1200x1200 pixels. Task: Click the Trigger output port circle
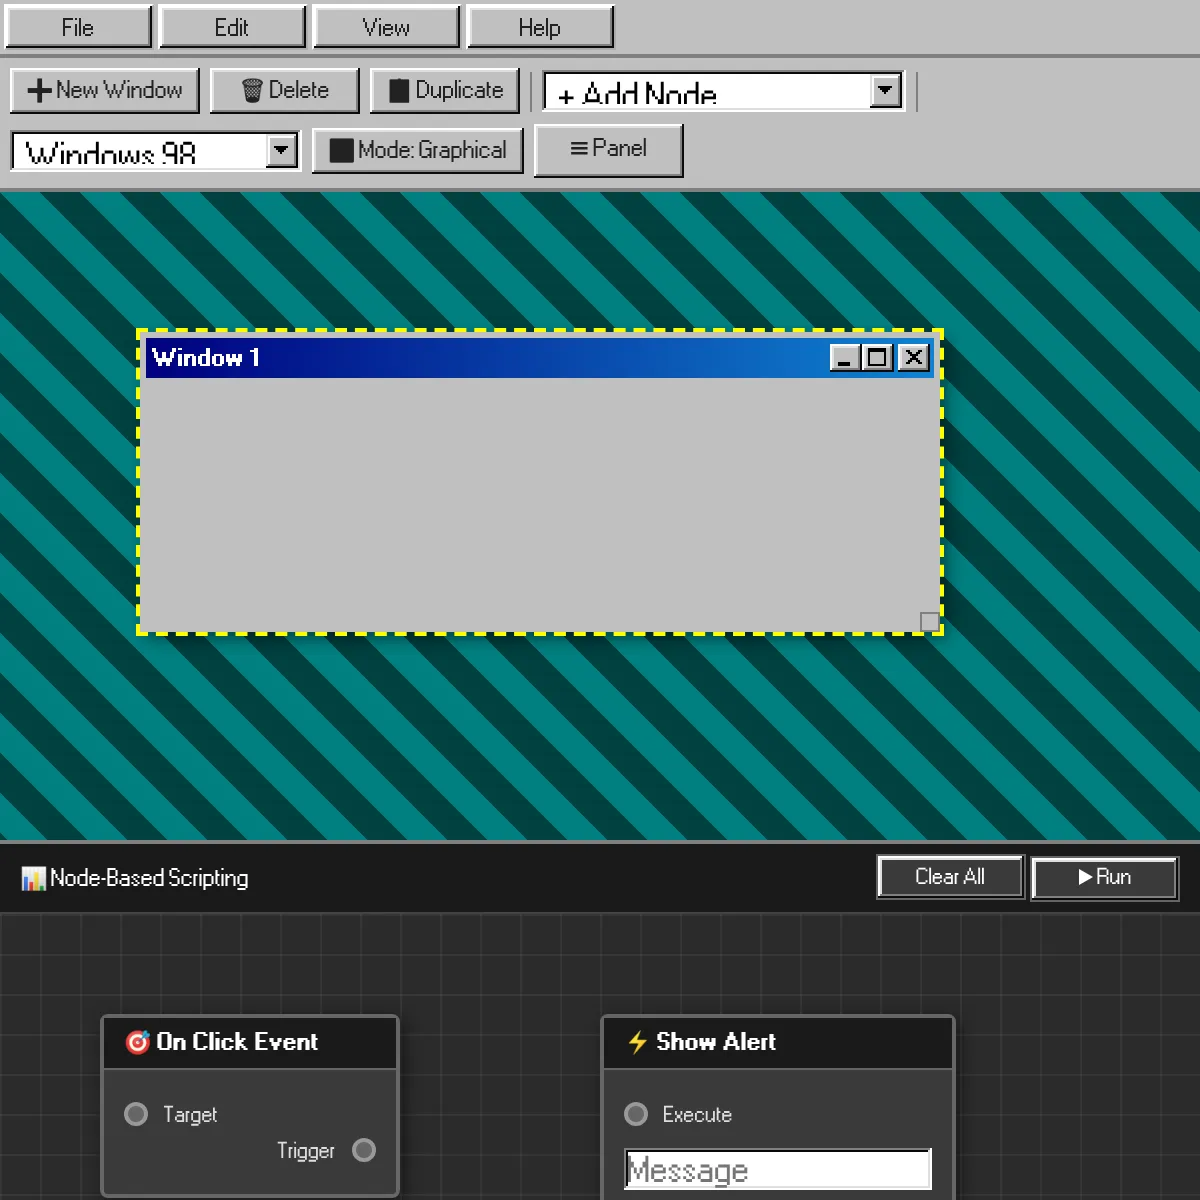coord(363,1150)
